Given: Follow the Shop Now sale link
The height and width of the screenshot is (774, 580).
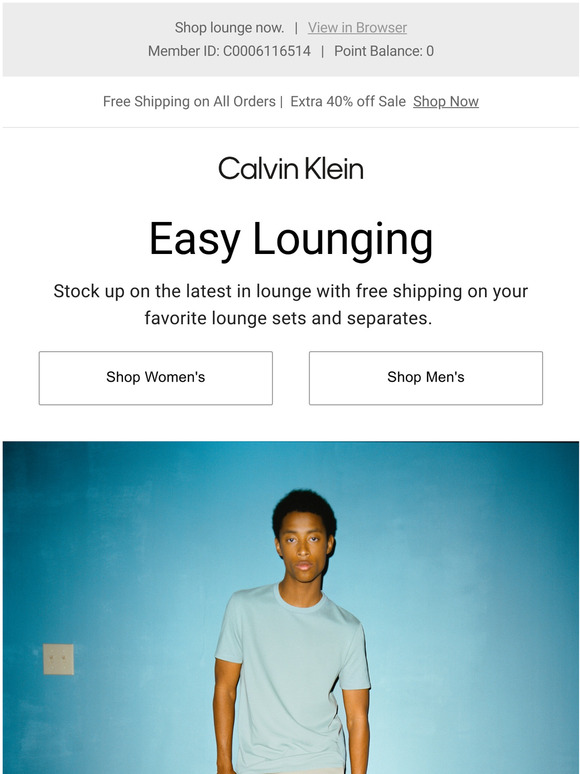Looking at the screenshot, I should pos(446,101).
